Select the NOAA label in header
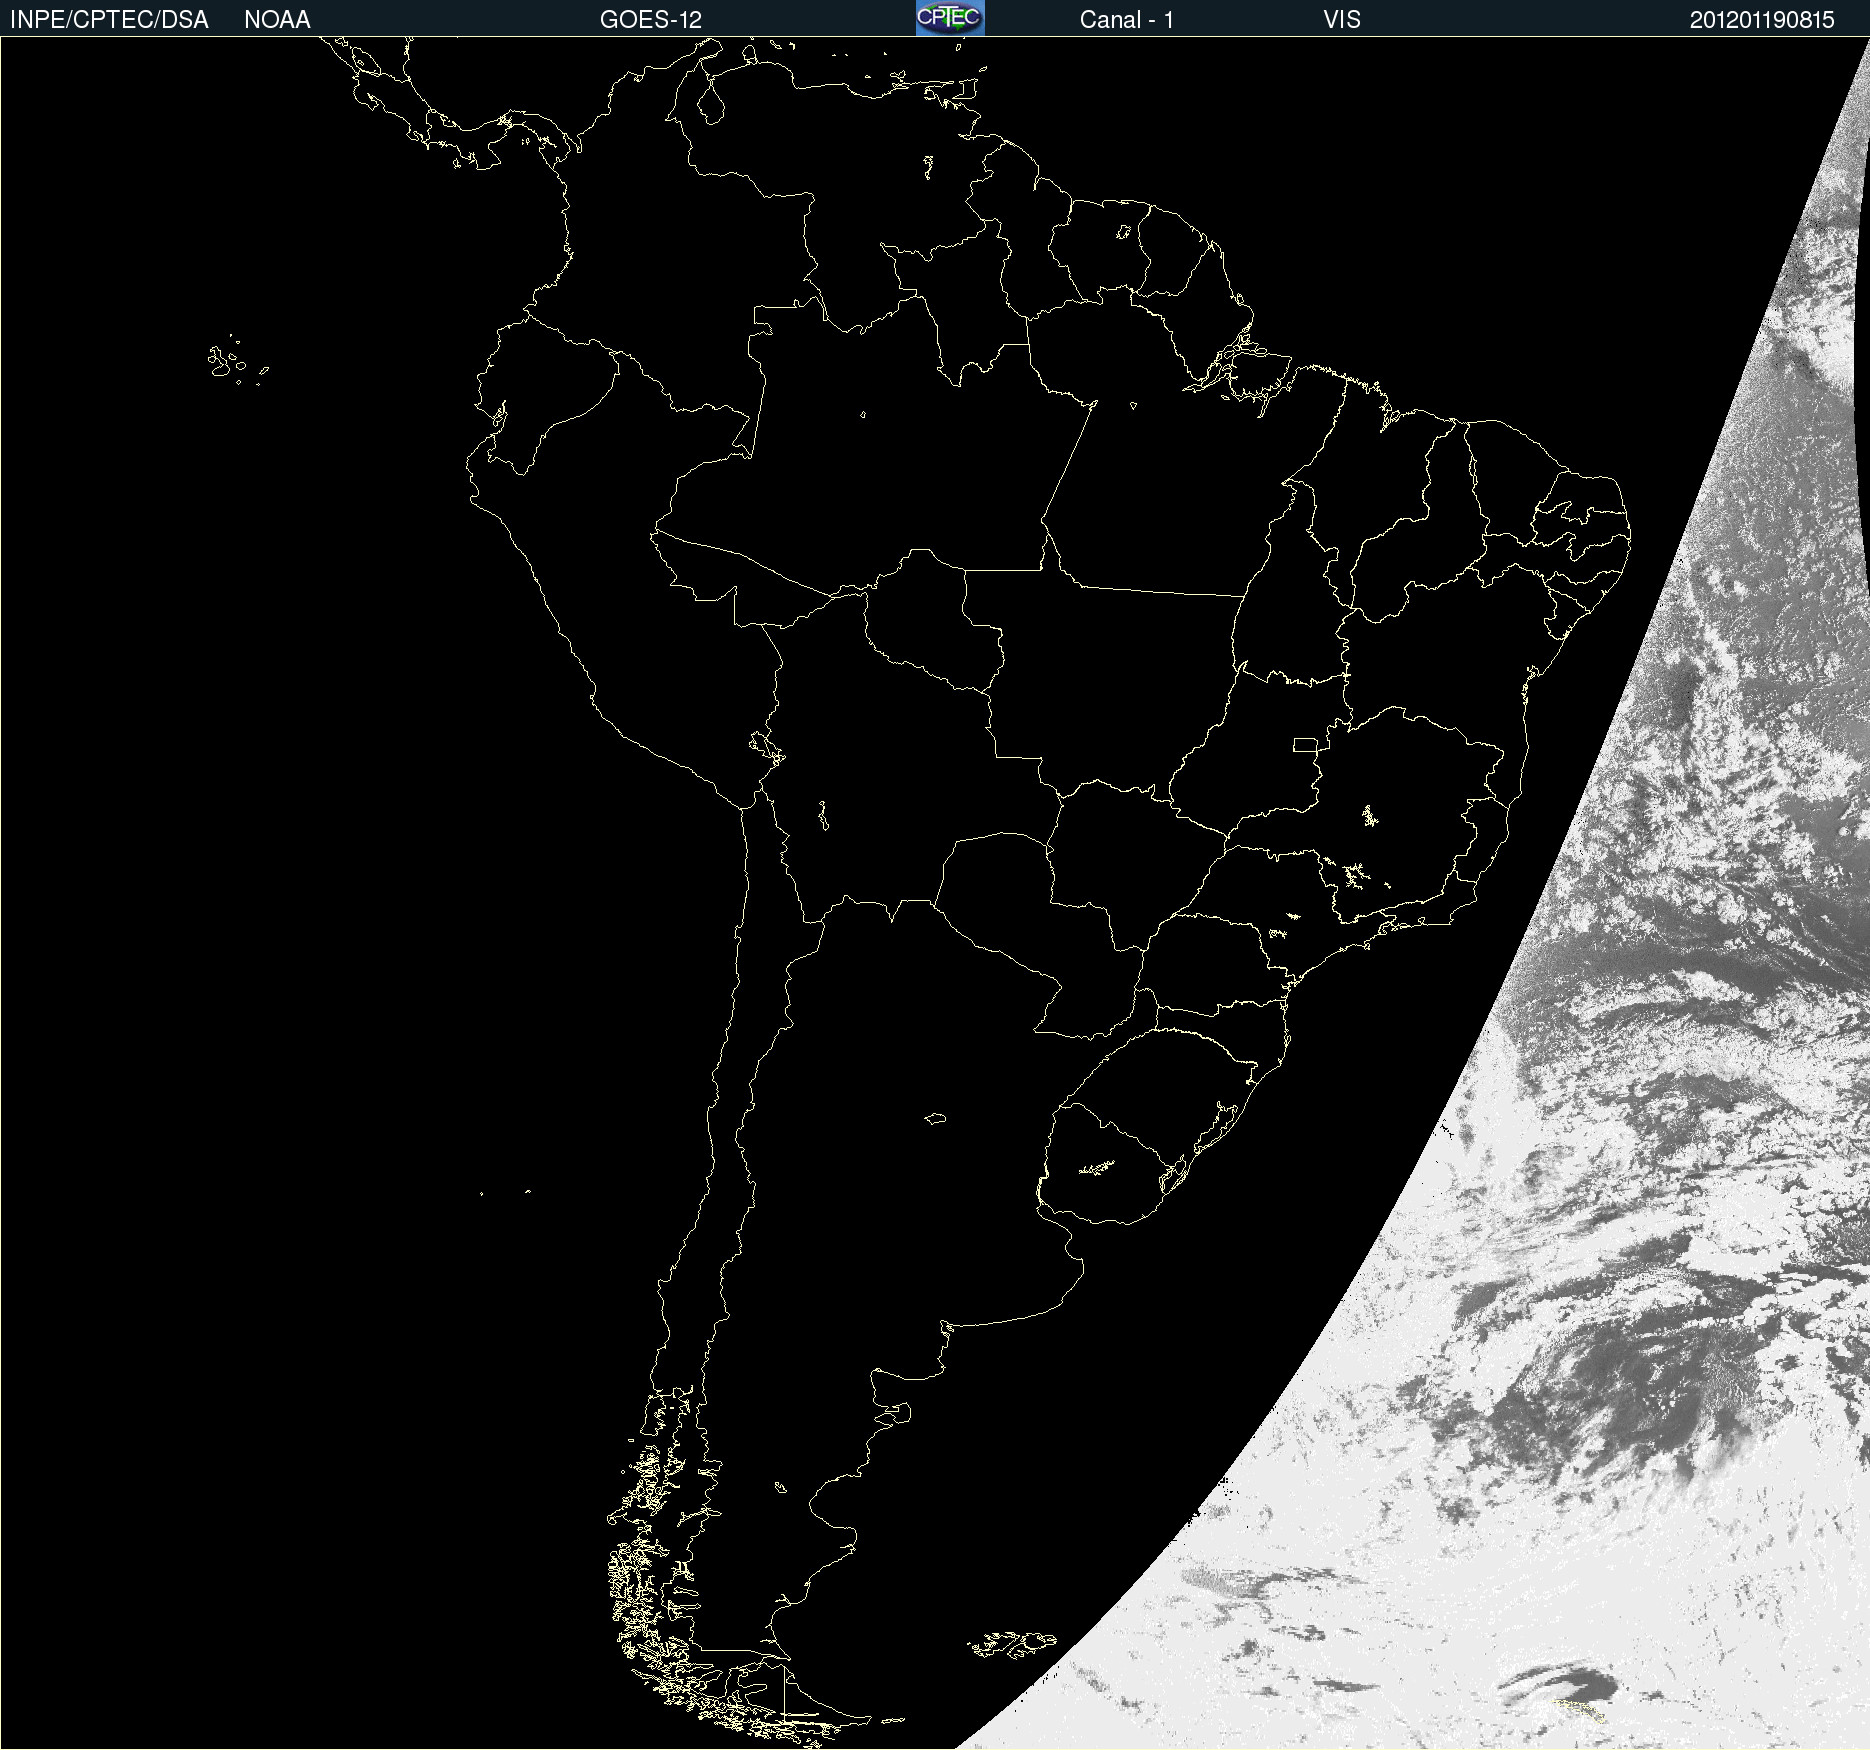The image size is (1870, 1750). [277, 20]
